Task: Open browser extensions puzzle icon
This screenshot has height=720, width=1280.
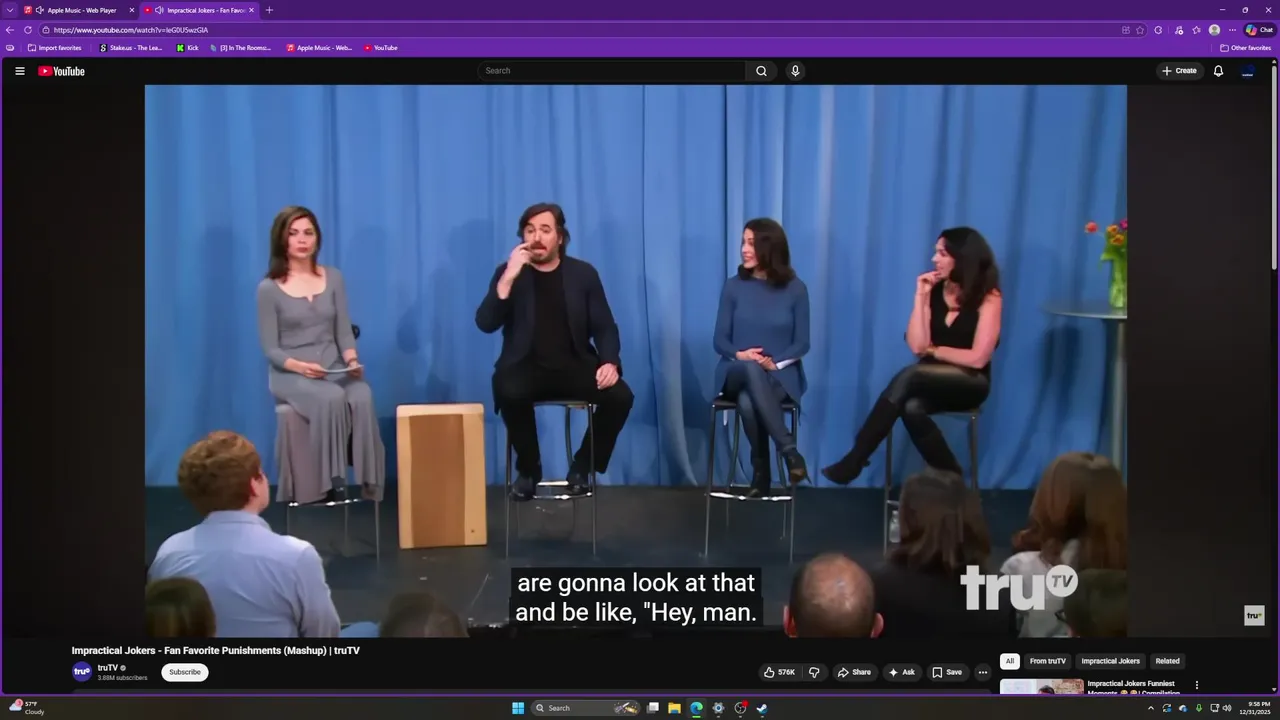Action: (1159, 30)
